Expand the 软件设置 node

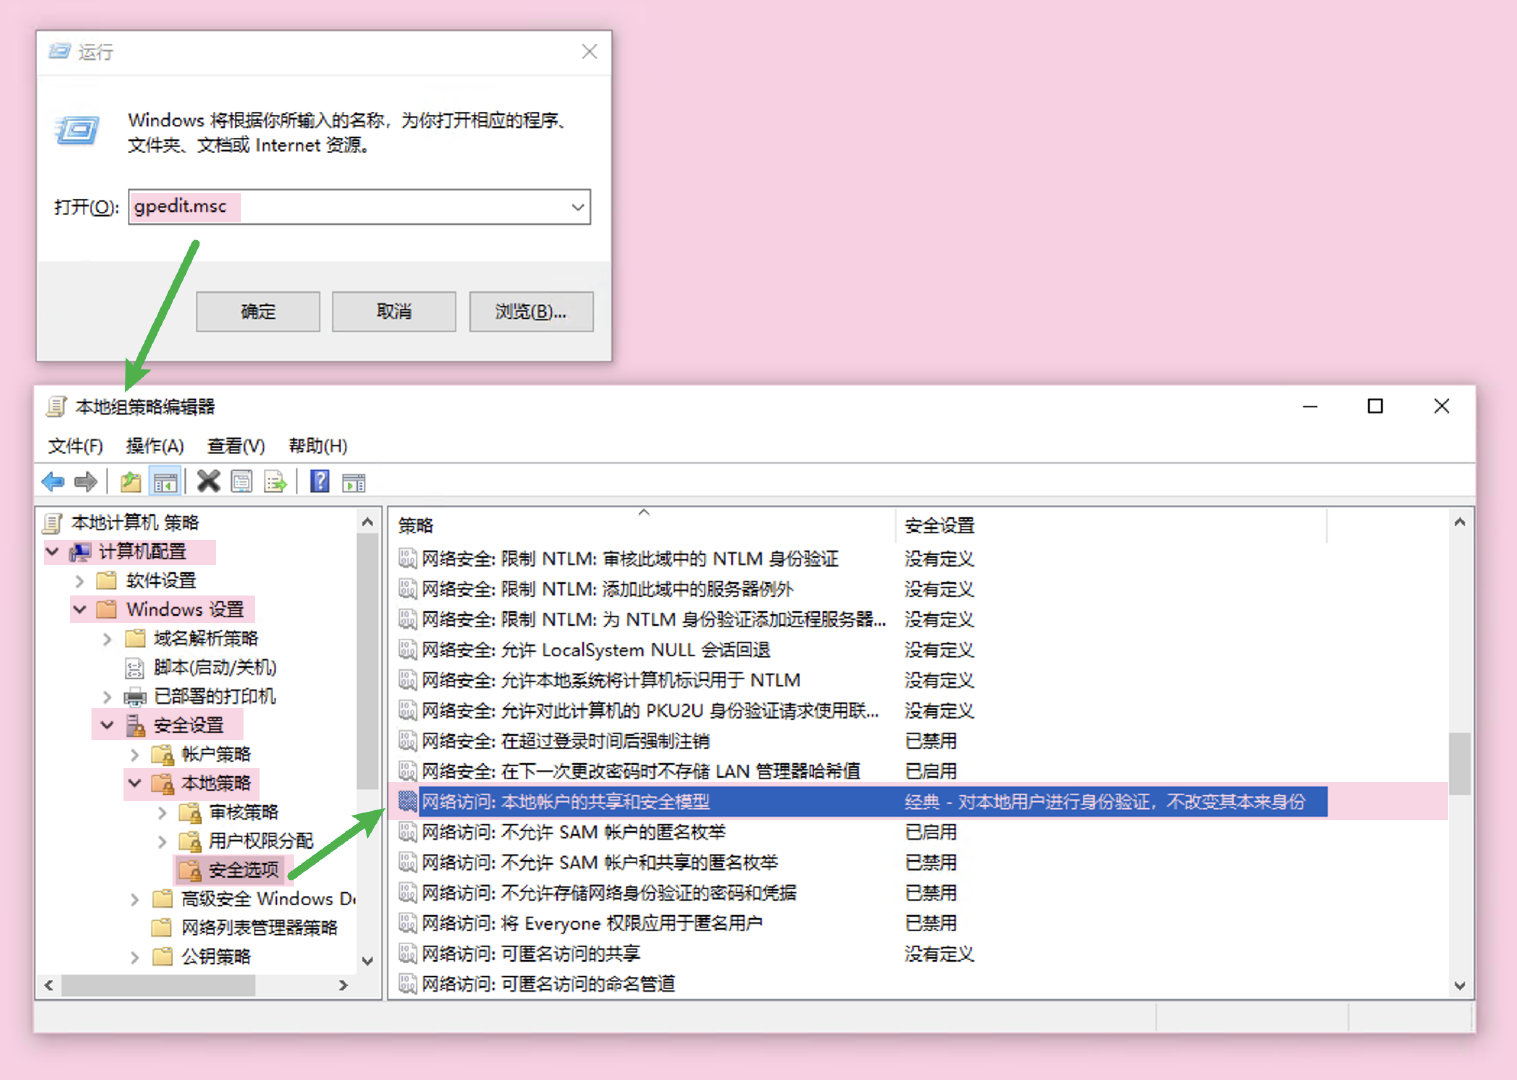click(80, 580)
